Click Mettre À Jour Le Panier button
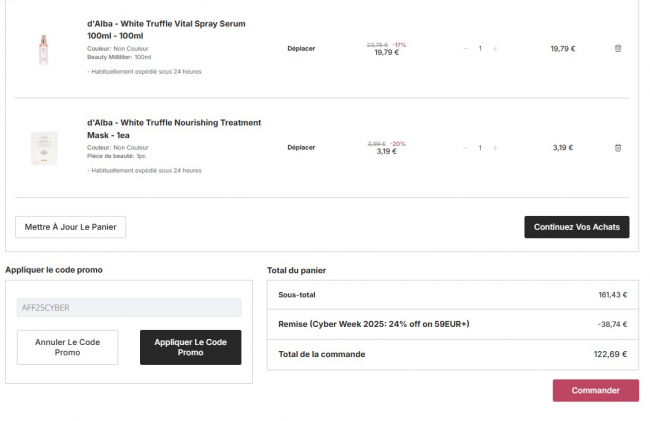The height and width of the screenshot is (421, 650). [x=70, y=227]
